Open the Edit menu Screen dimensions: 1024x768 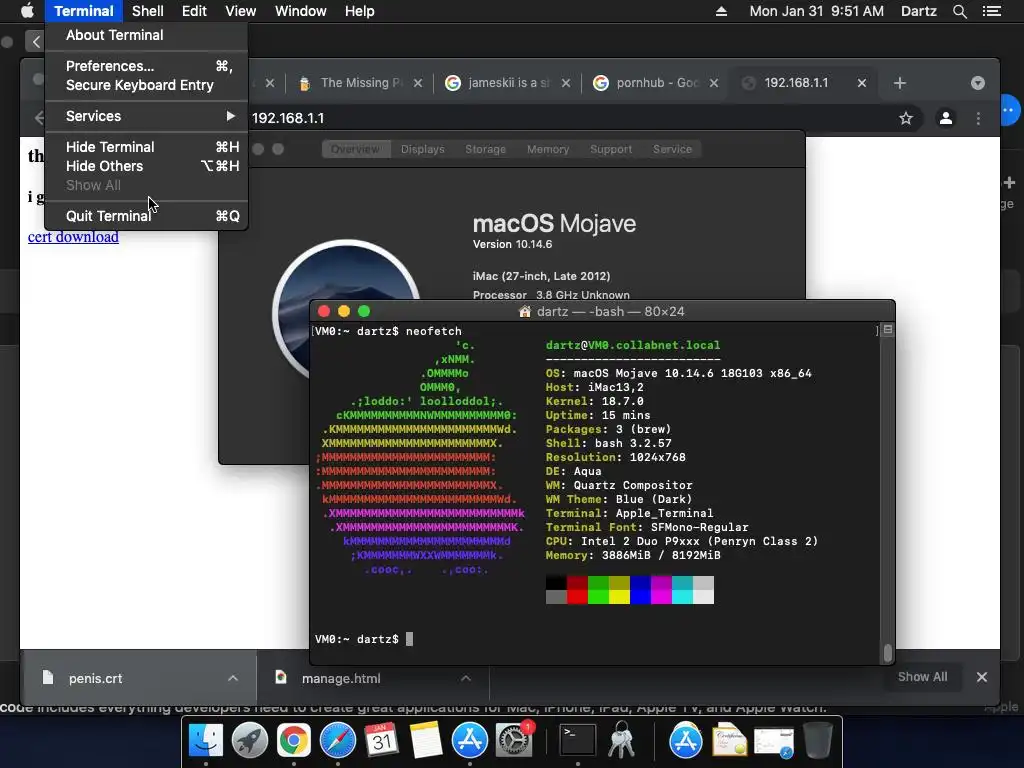click(x=194, y=11)
